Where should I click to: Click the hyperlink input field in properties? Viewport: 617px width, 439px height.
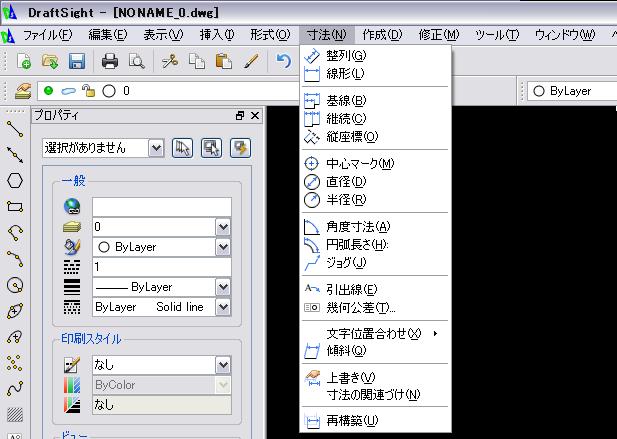tap(162, 207)
